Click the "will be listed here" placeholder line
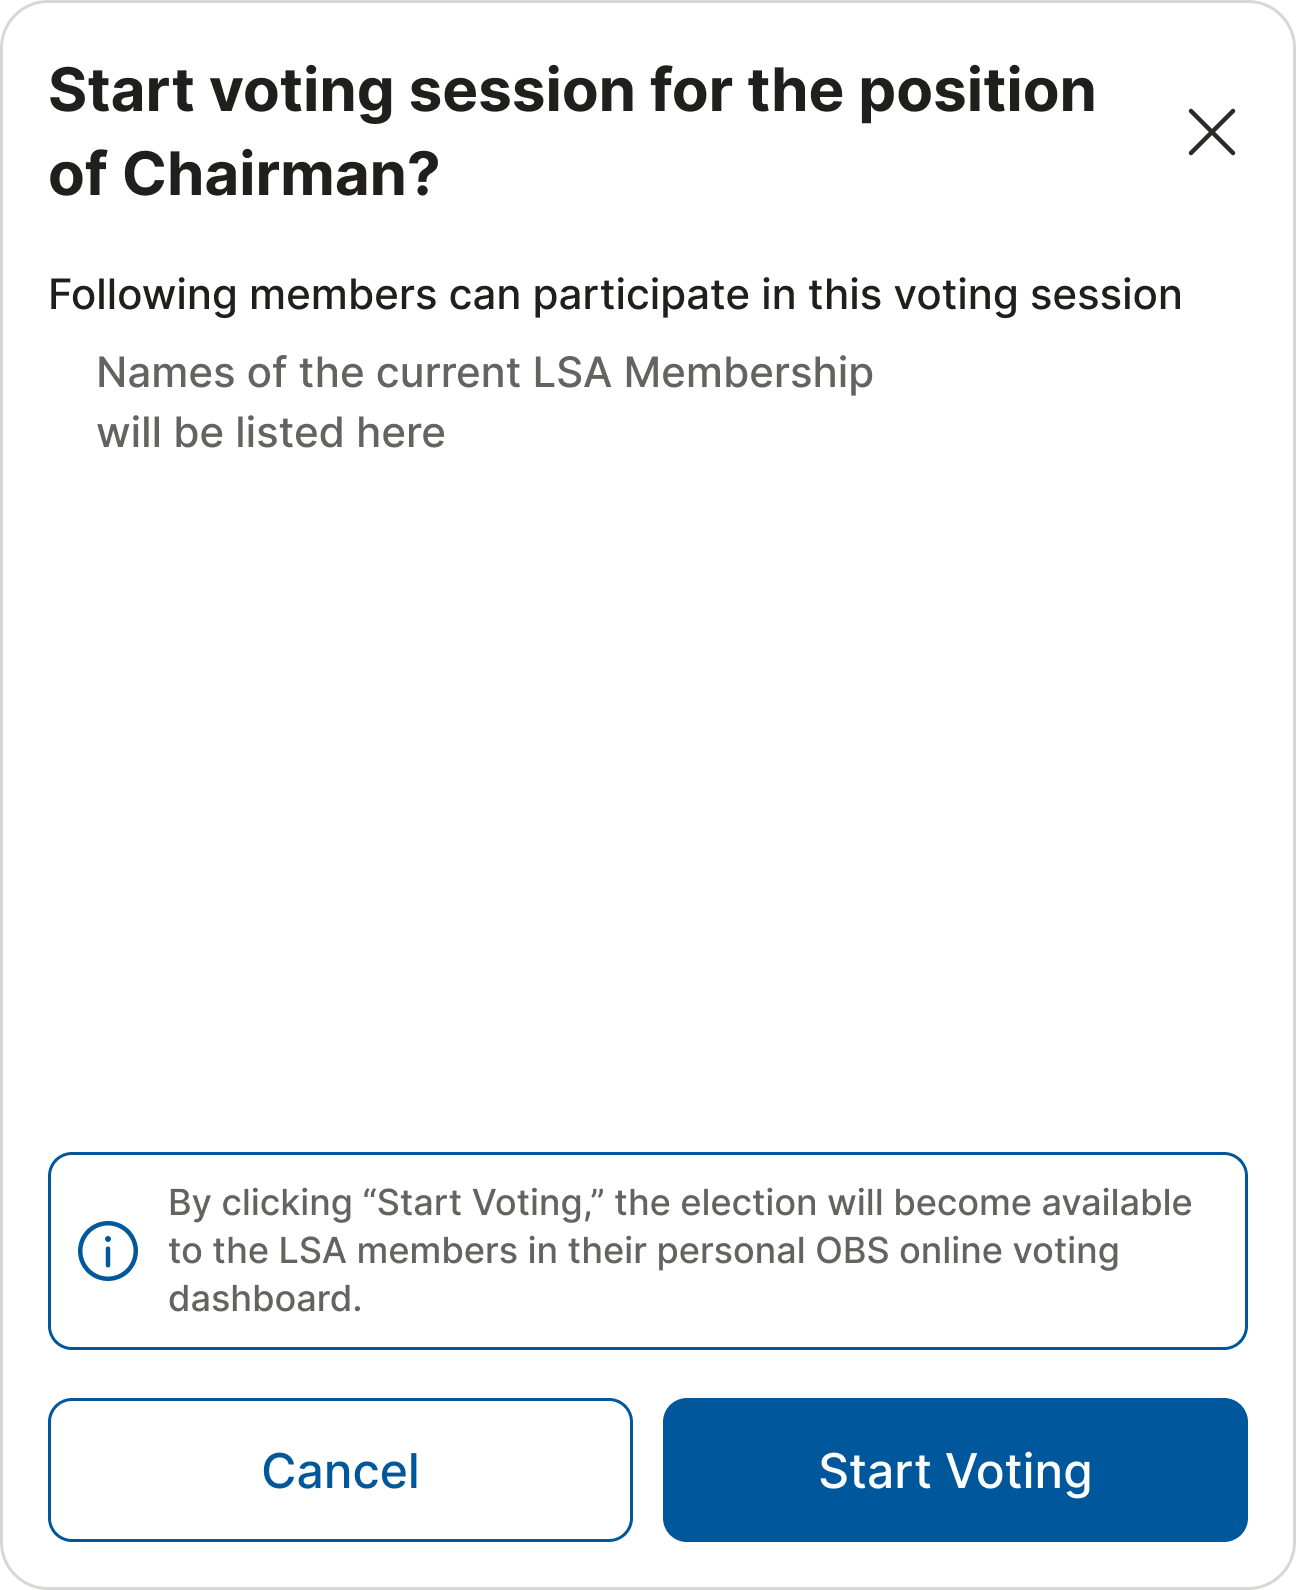Image resolution: width=1296 pixels, height=1590 pixels. tap(271, 433)
